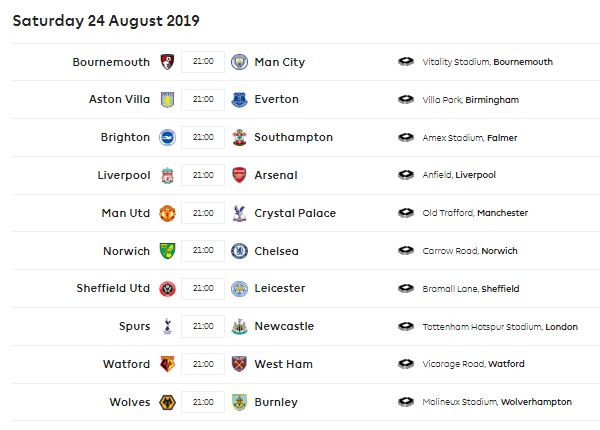This screenshot has height=430, width=600.
Task: Click the Bournemouth club crest
Action: click(167, 62)
